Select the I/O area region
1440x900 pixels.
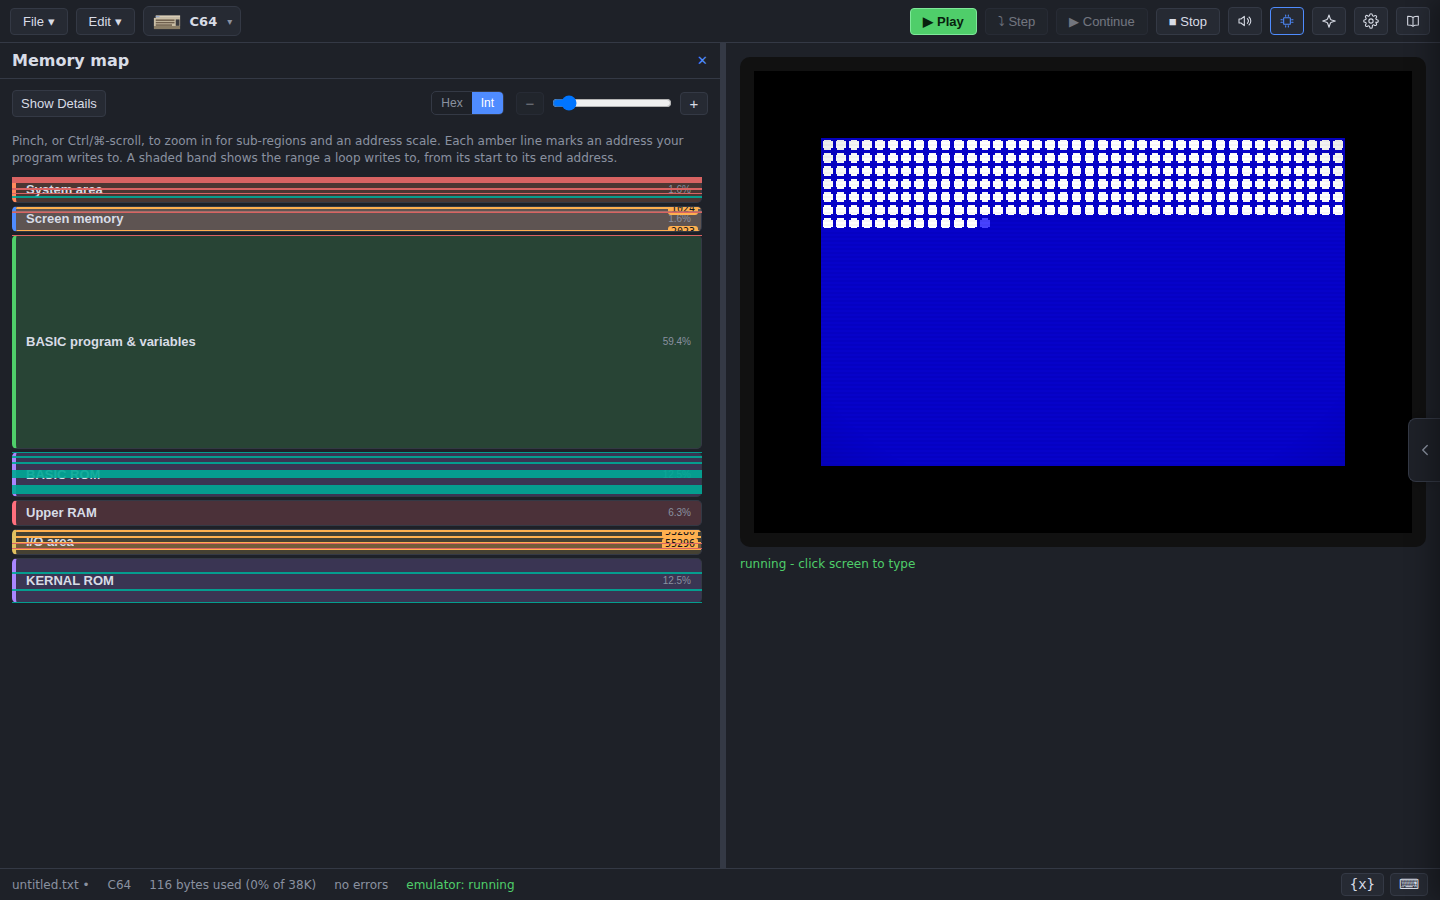point(357,542)
